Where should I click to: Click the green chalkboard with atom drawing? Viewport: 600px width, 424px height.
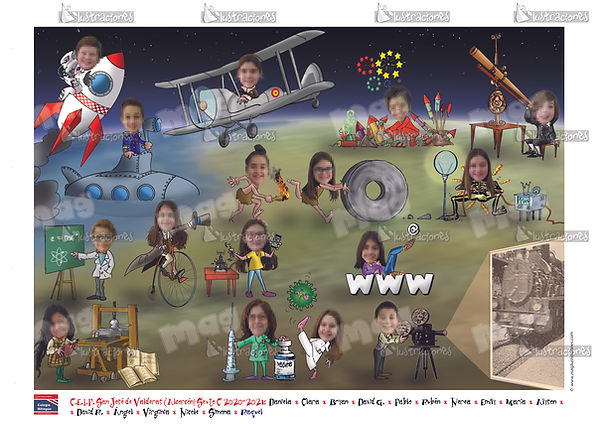64,249
